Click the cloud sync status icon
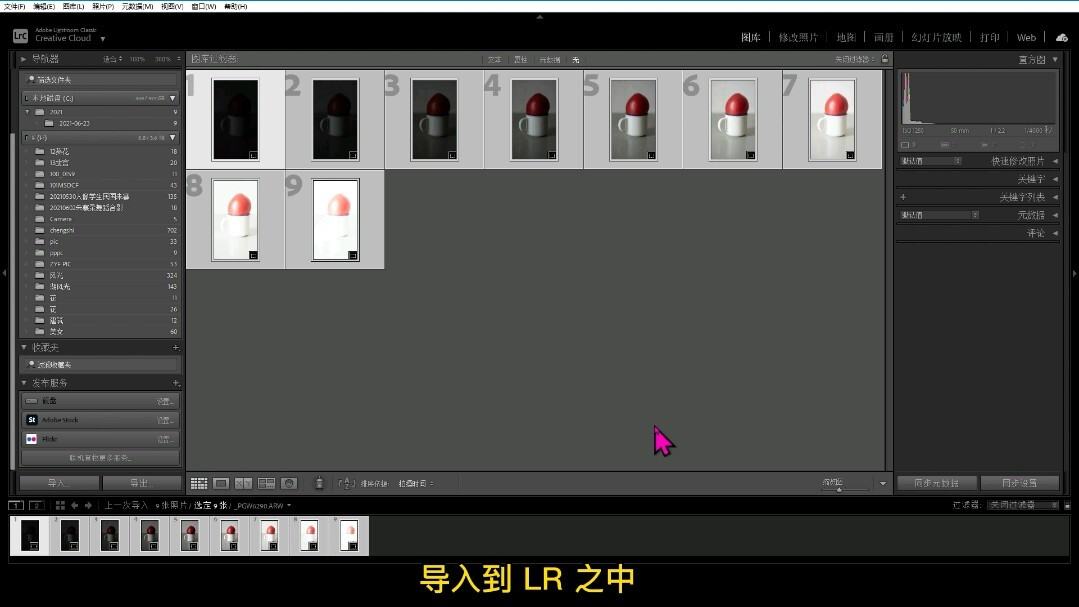This screenshot has height=607, width=1079. [x=1062, y=37]
